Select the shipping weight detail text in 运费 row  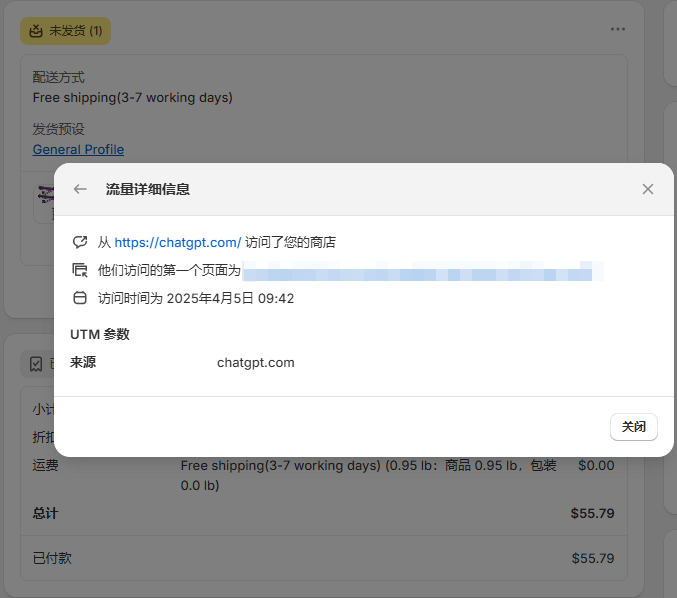coord(368,475)
